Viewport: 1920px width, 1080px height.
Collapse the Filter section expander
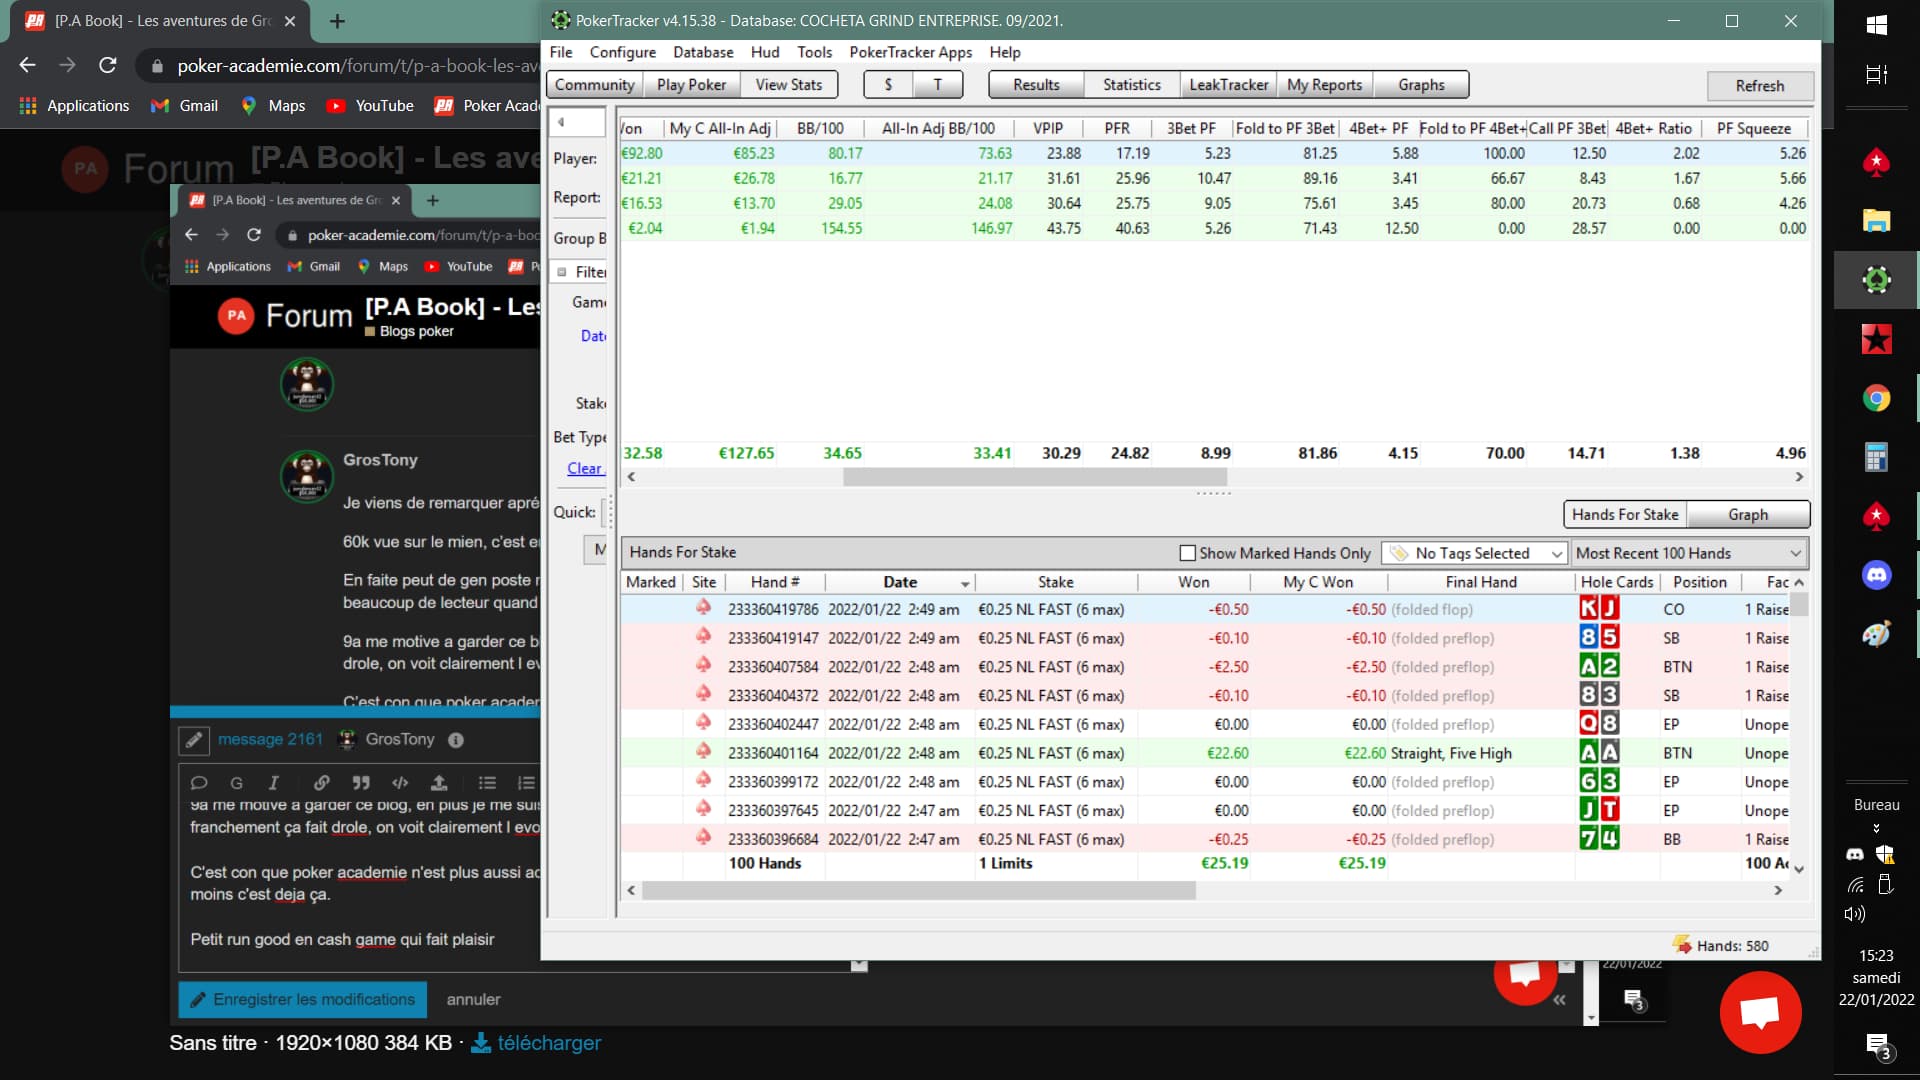[562, 272]
